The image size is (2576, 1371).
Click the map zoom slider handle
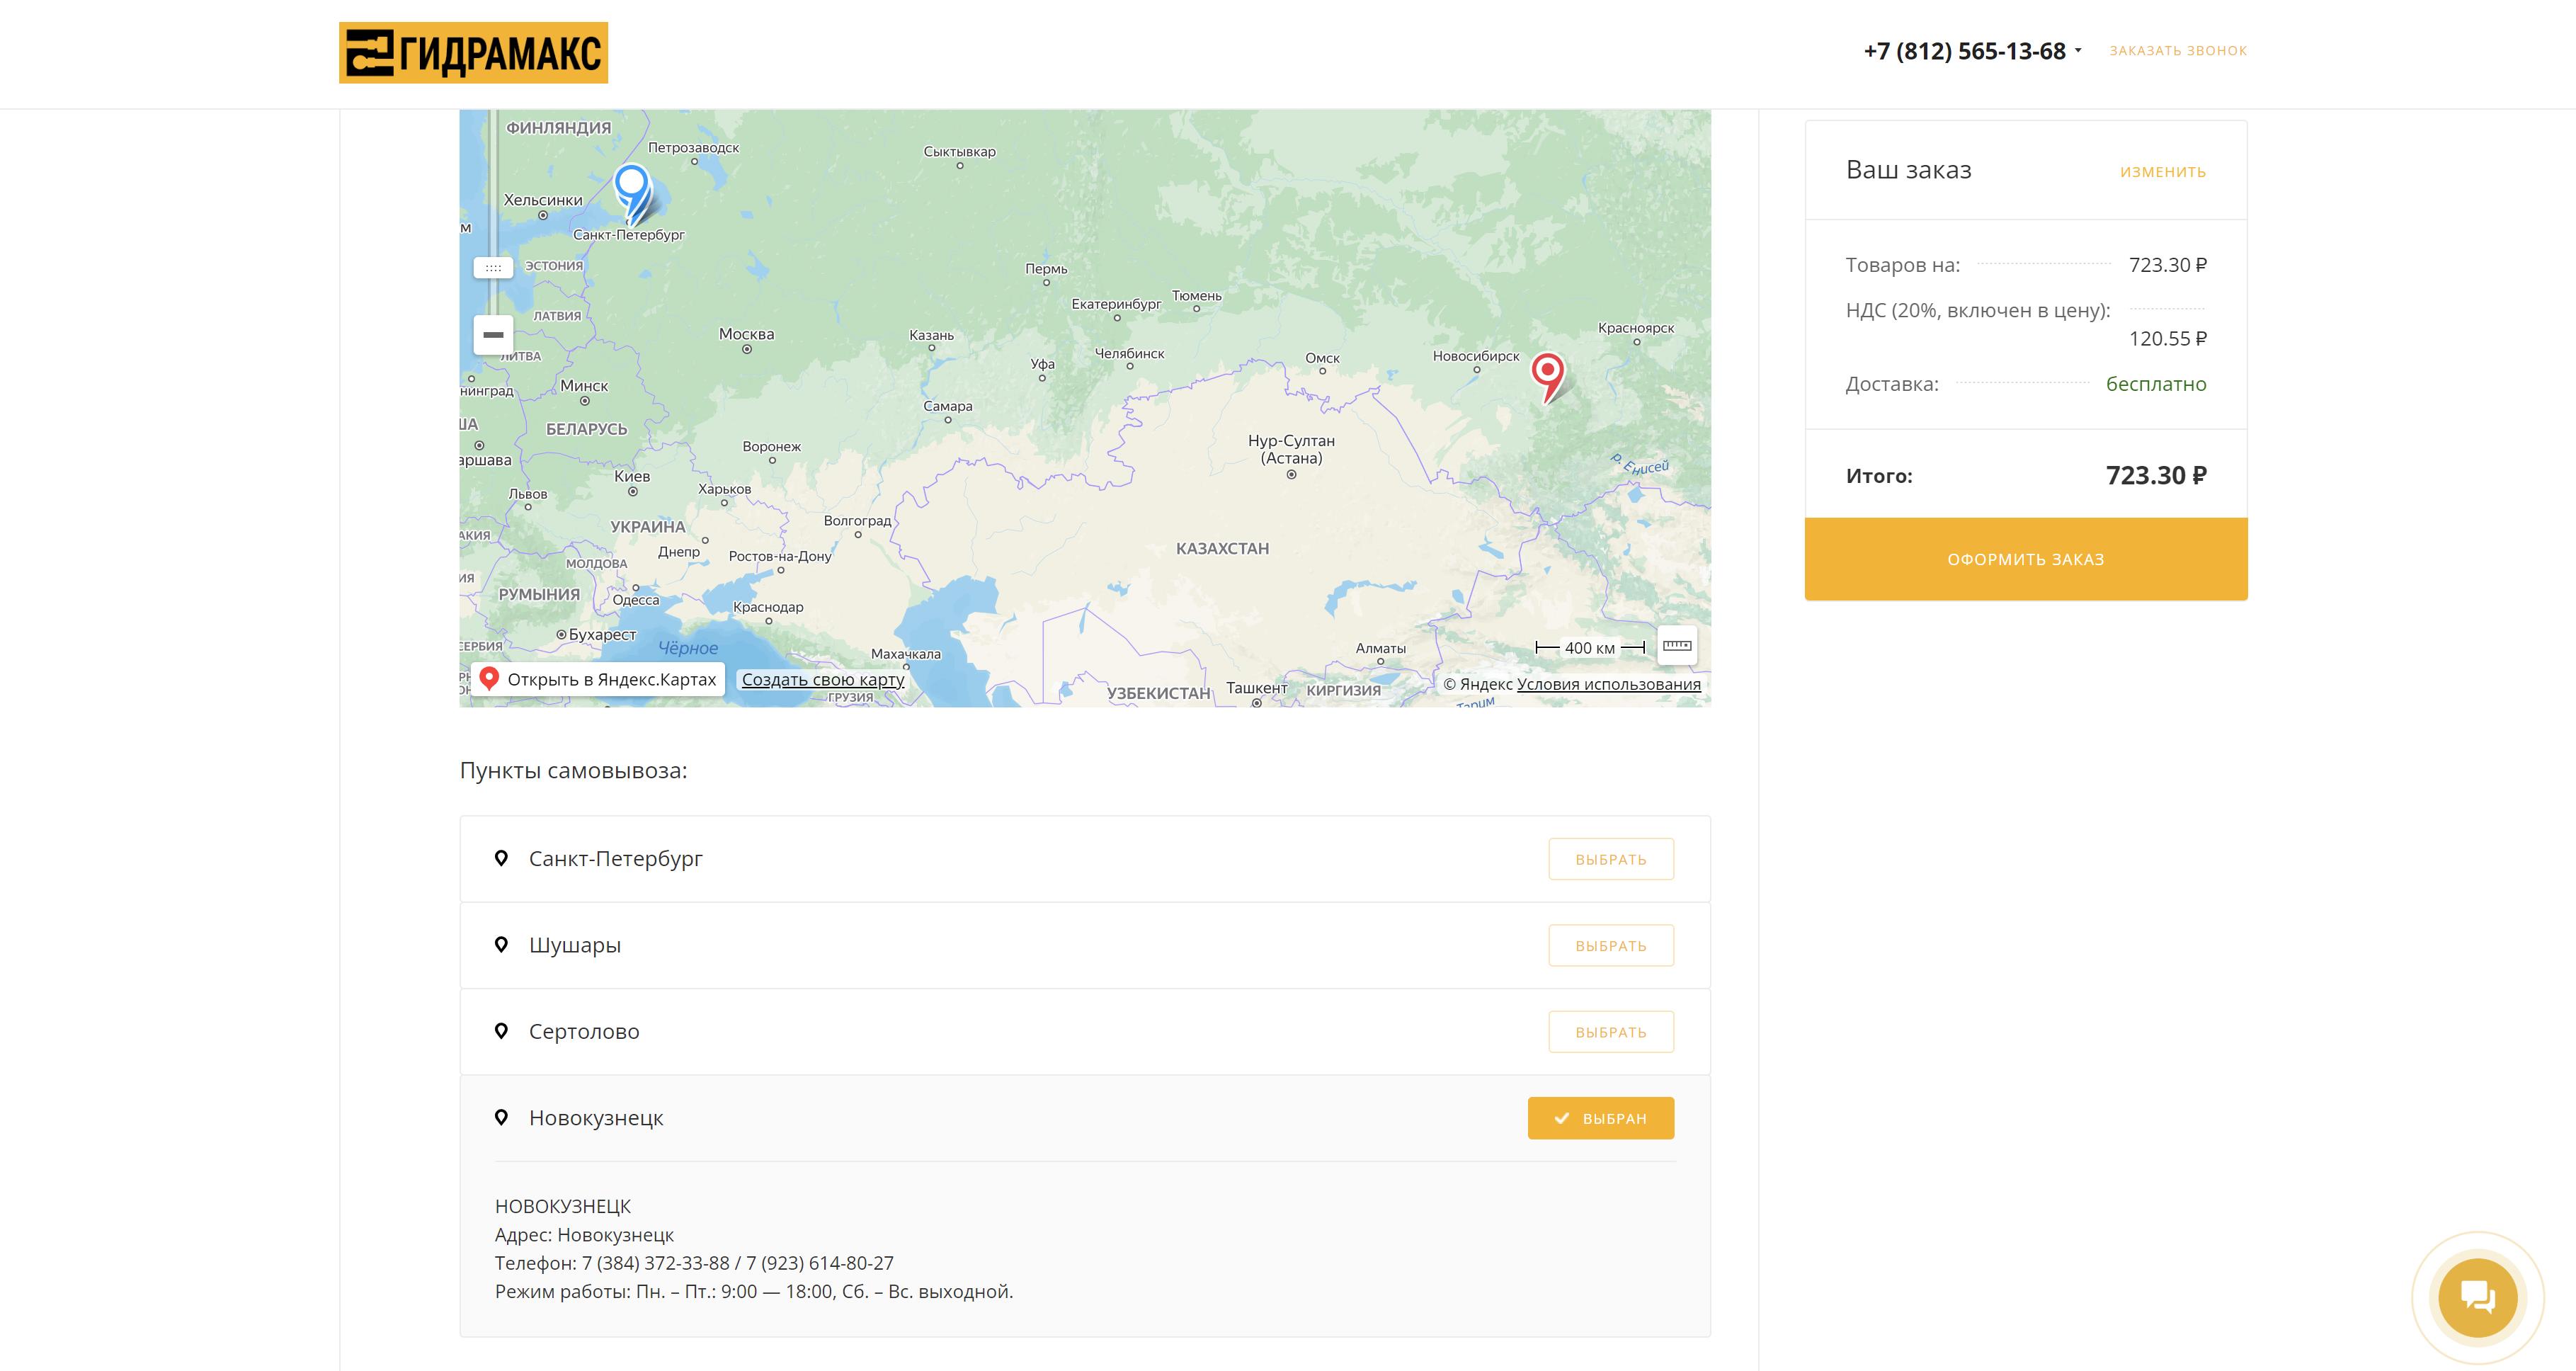[x=493, y=268]
